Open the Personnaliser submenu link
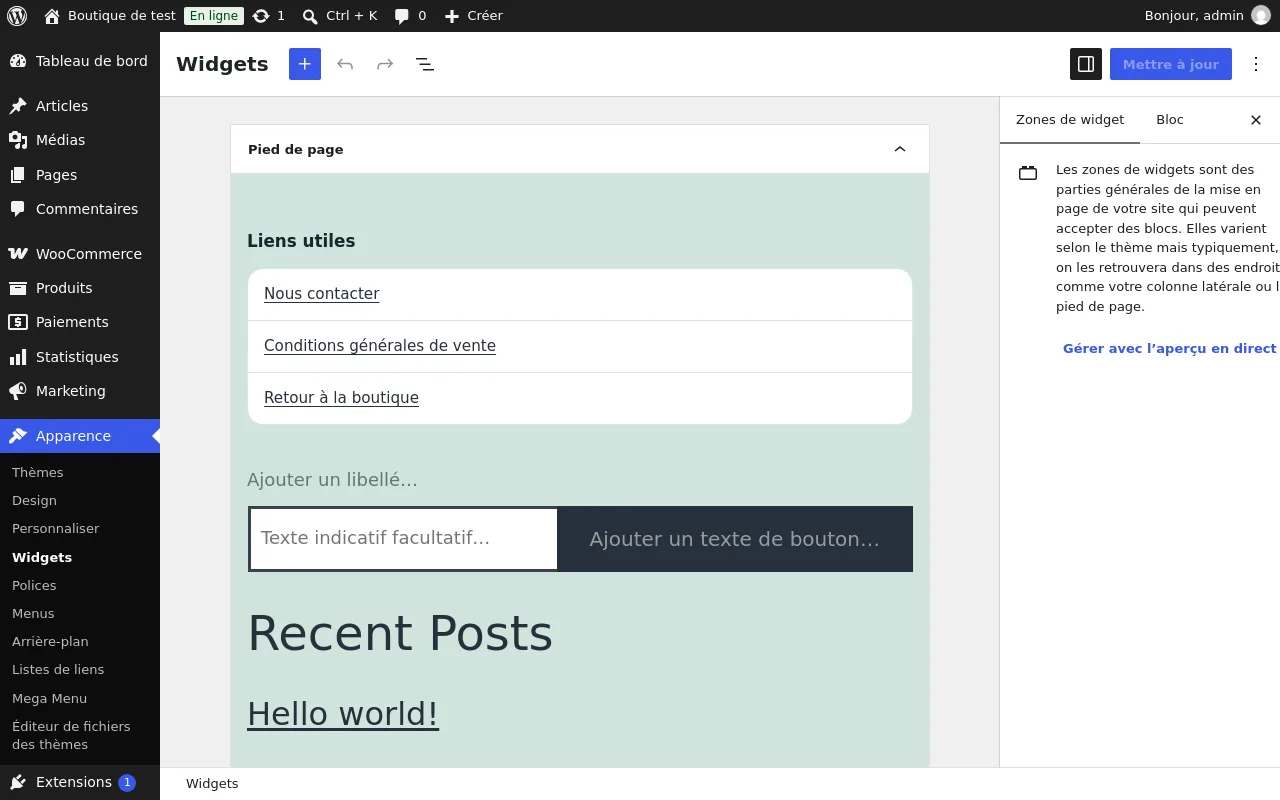The height and width of the screenshot is (800, 1280). click(56, 528)
